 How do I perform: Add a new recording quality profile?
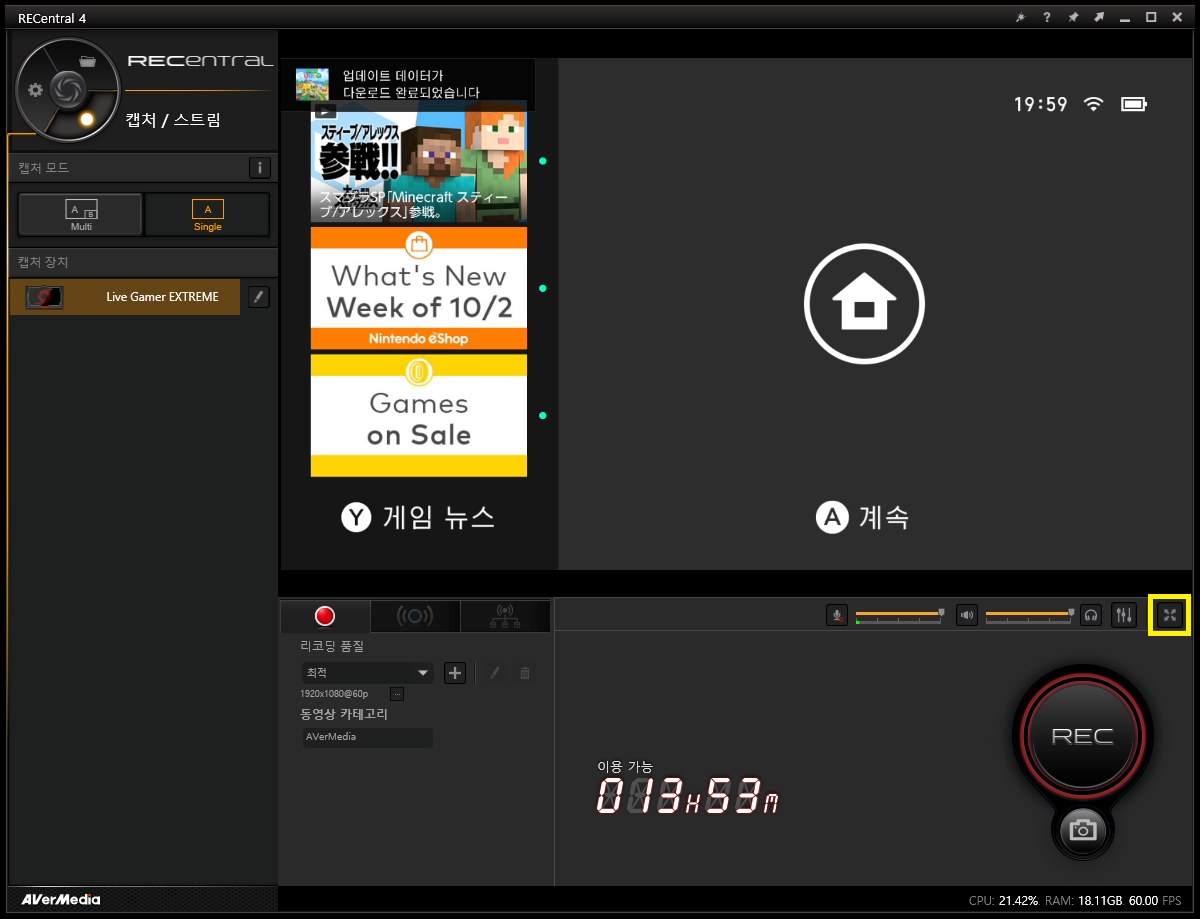[x=455, y=673]
